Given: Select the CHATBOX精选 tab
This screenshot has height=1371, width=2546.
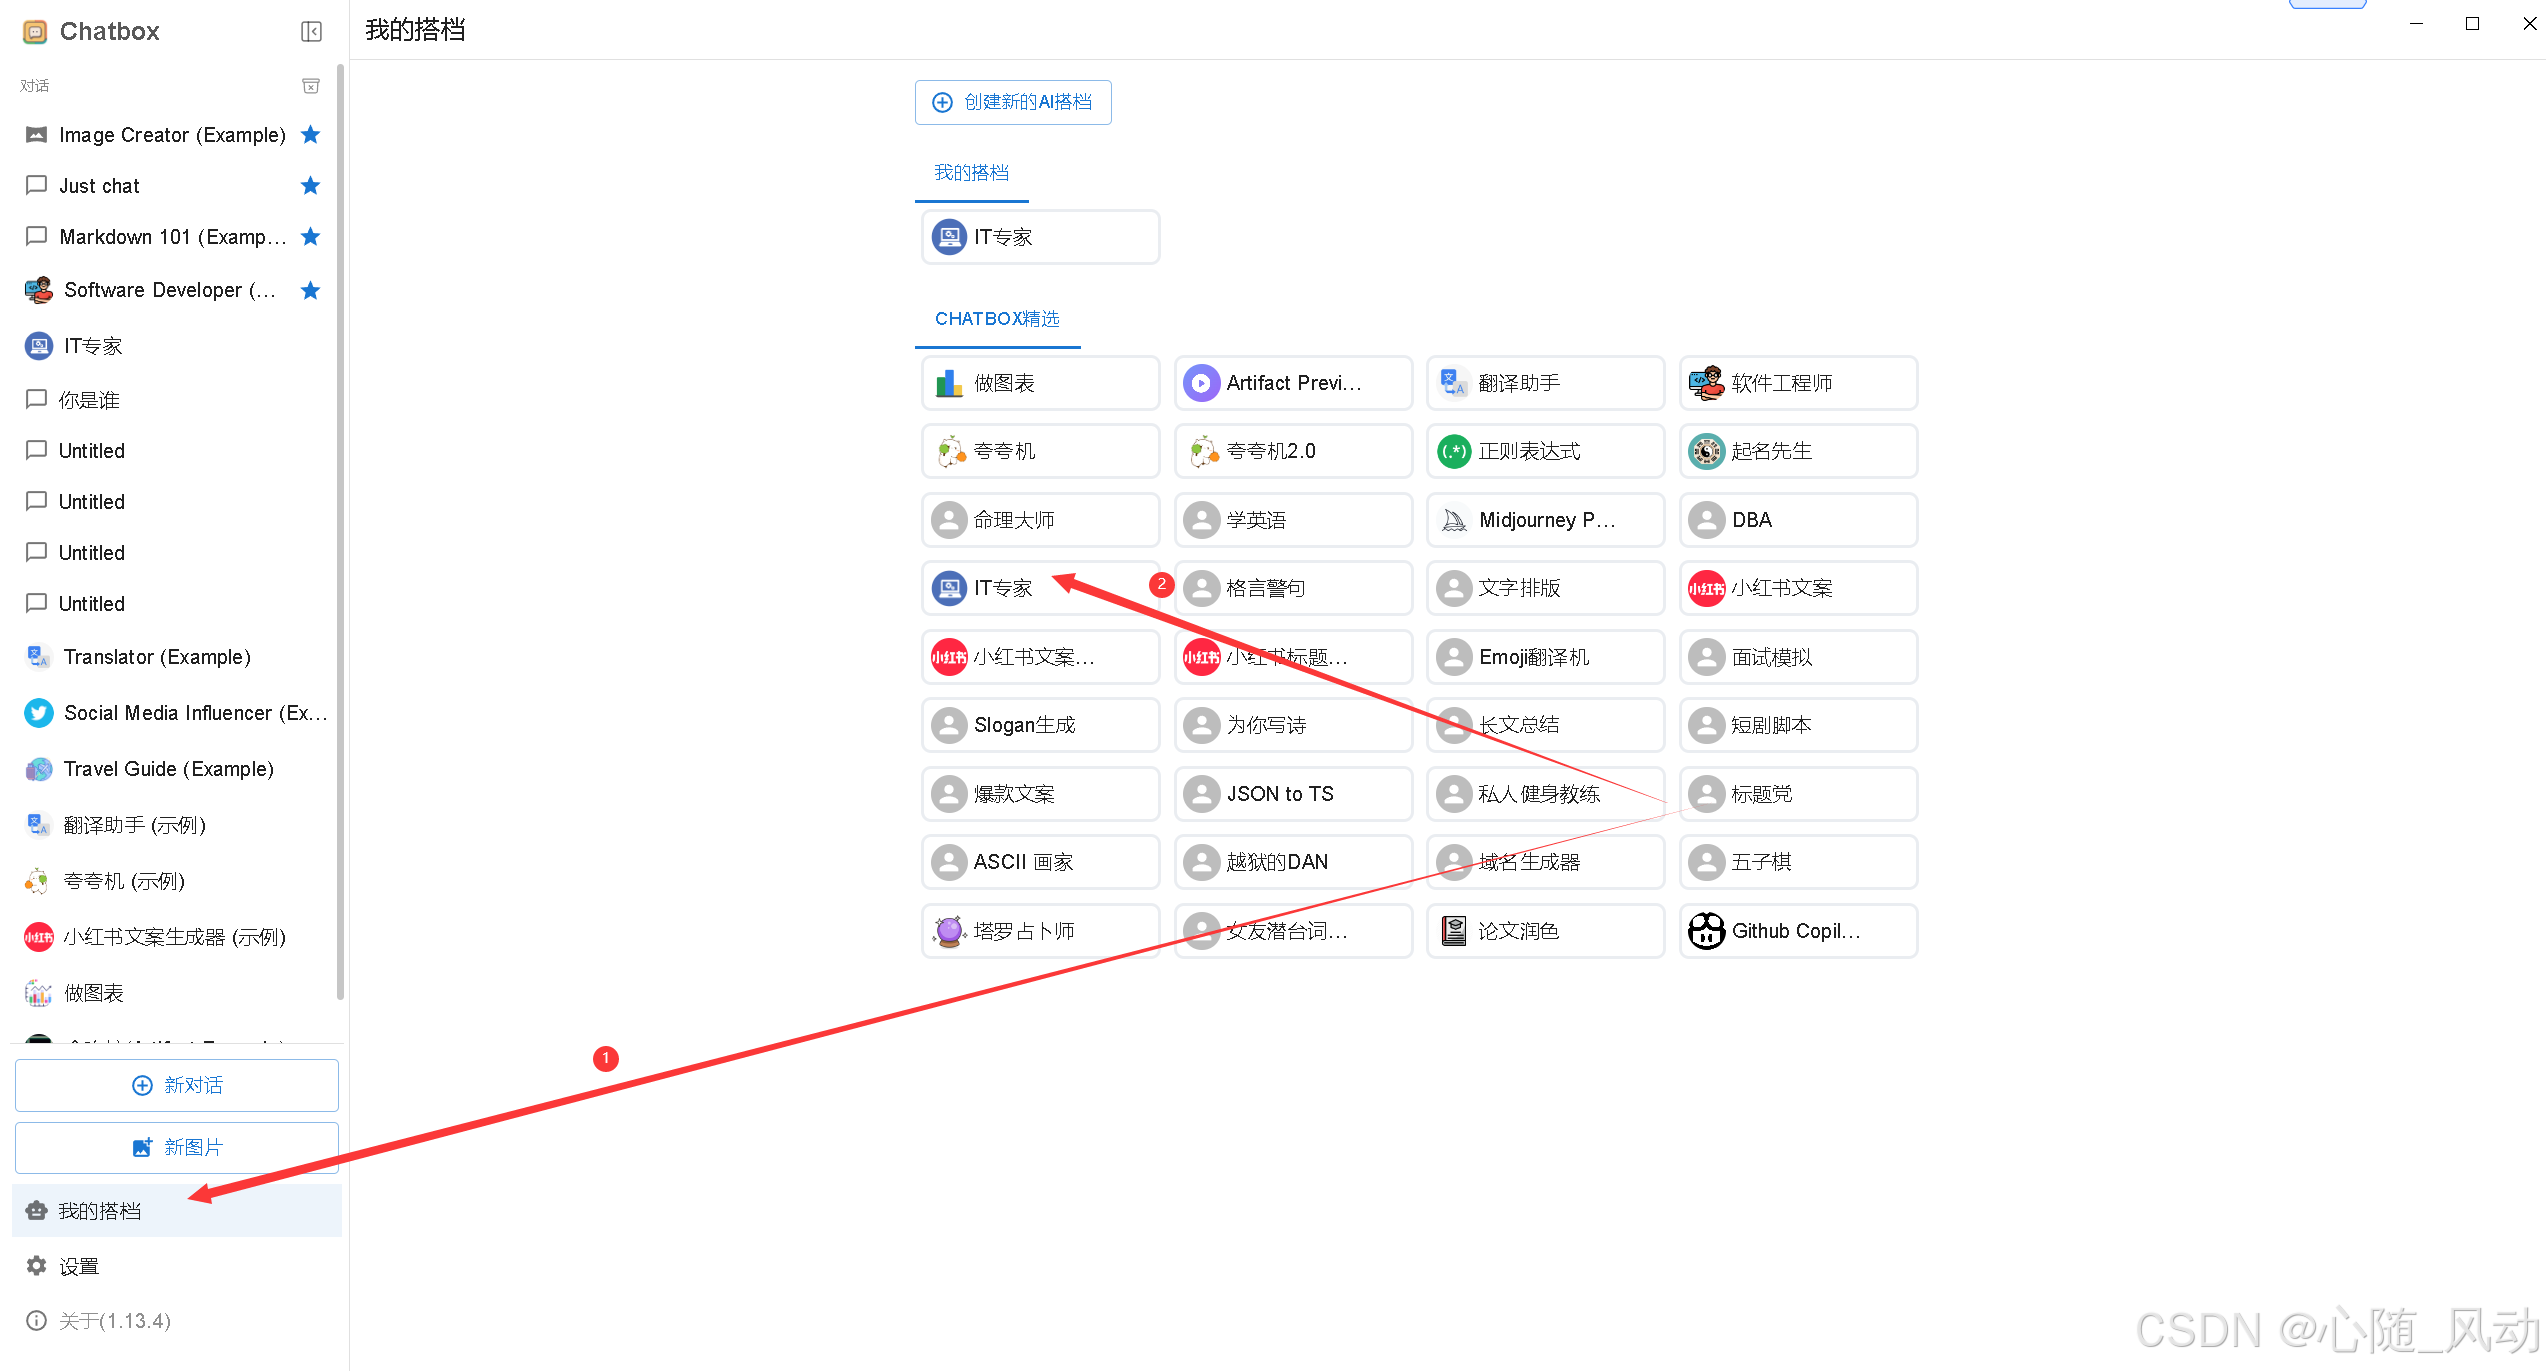Looking at the screenshot, I should [x=997, y=319].
